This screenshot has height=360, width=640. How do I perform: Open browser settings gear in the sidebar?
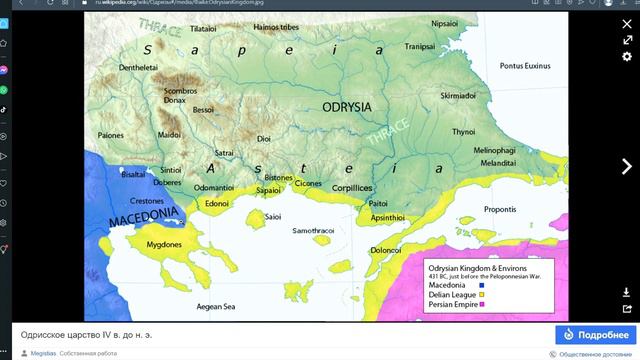[x=3, y=223]
